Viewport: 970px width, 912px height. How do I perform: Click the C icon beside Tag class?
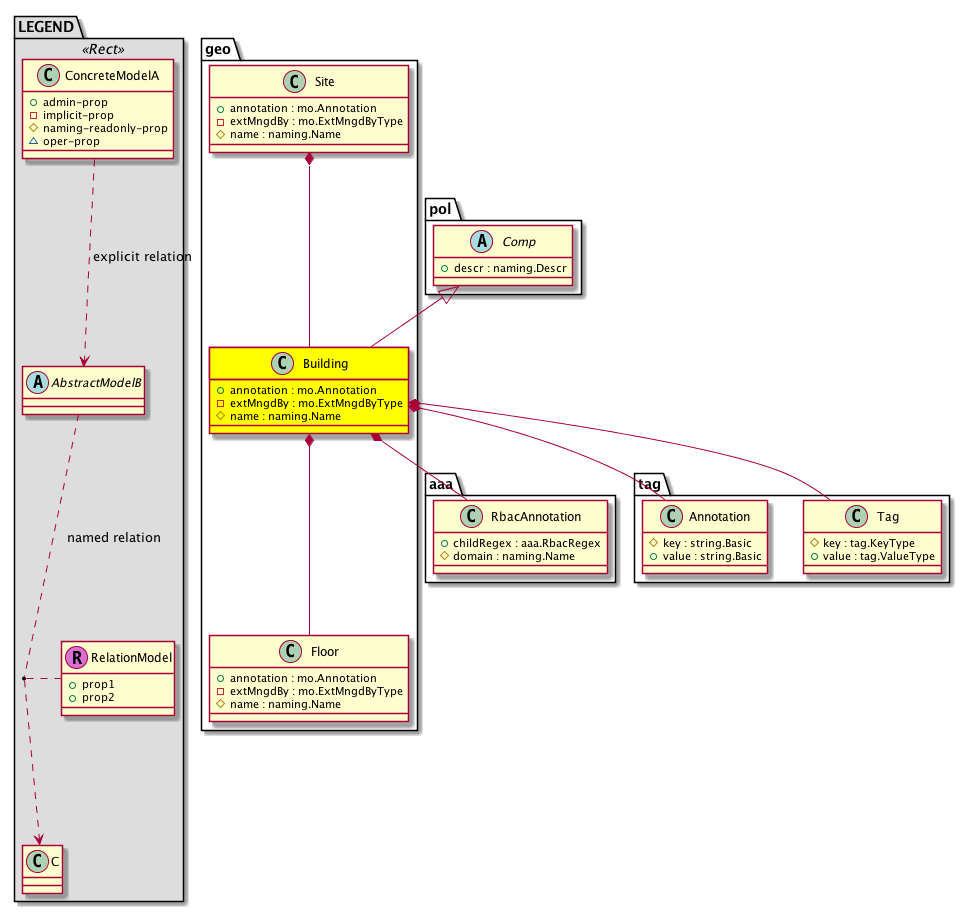(858, 517)
